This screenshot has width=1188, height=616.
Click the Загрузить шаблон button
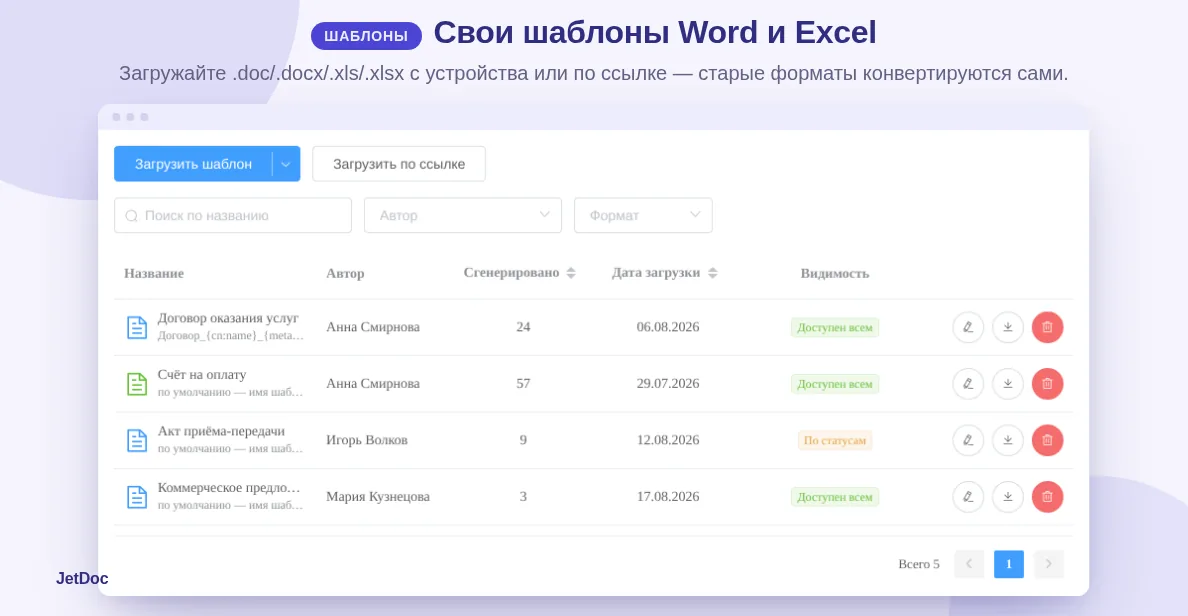(193, 164)
